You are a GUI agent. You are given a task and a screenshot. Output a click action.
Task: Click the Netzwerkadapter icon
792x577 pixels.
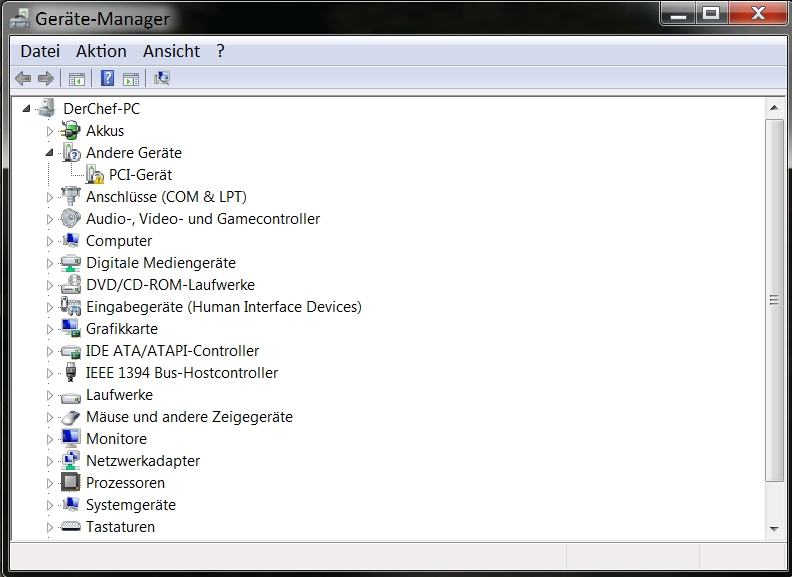(70, 461)
